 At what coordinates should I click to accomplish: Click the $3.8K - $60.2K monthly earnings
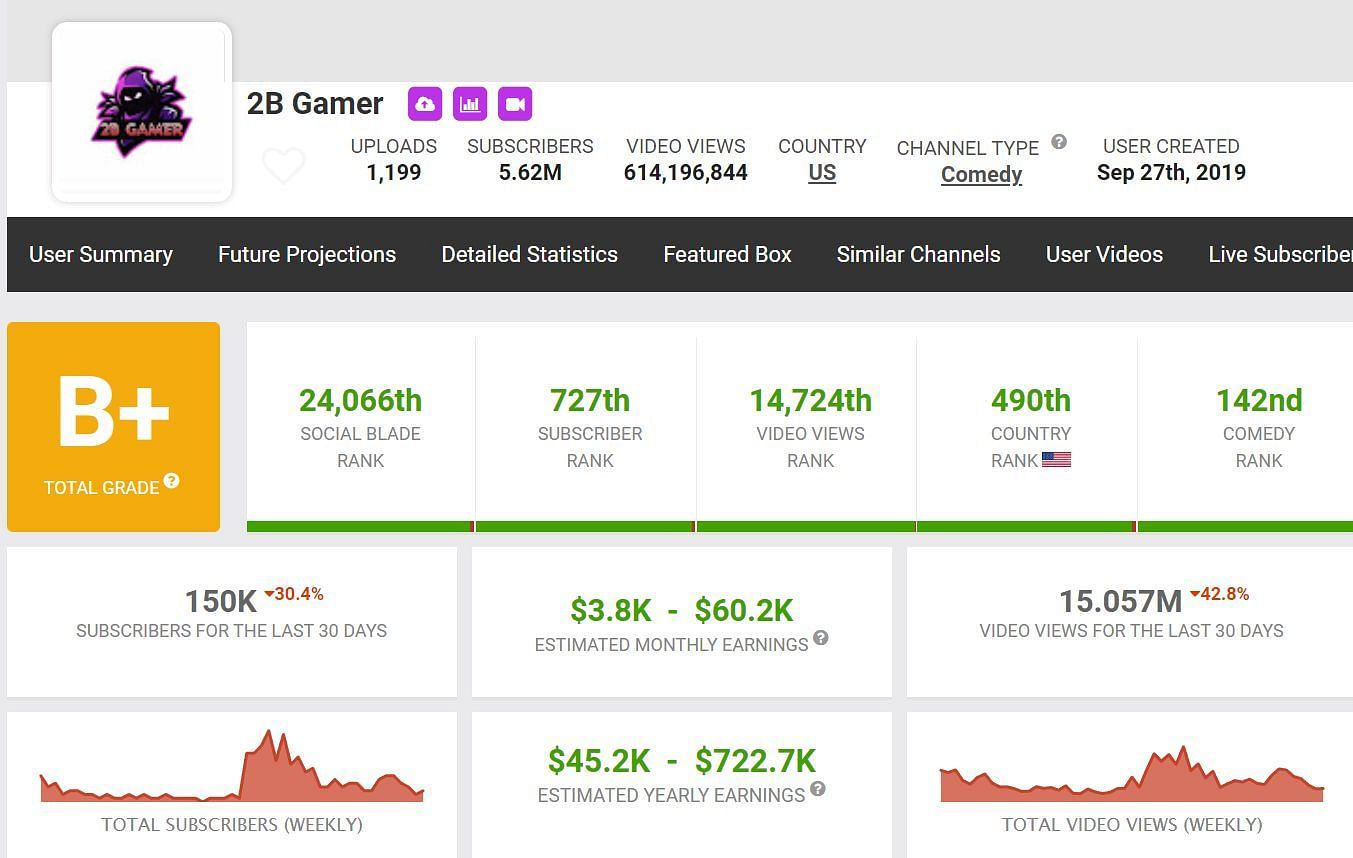point(682,610)
